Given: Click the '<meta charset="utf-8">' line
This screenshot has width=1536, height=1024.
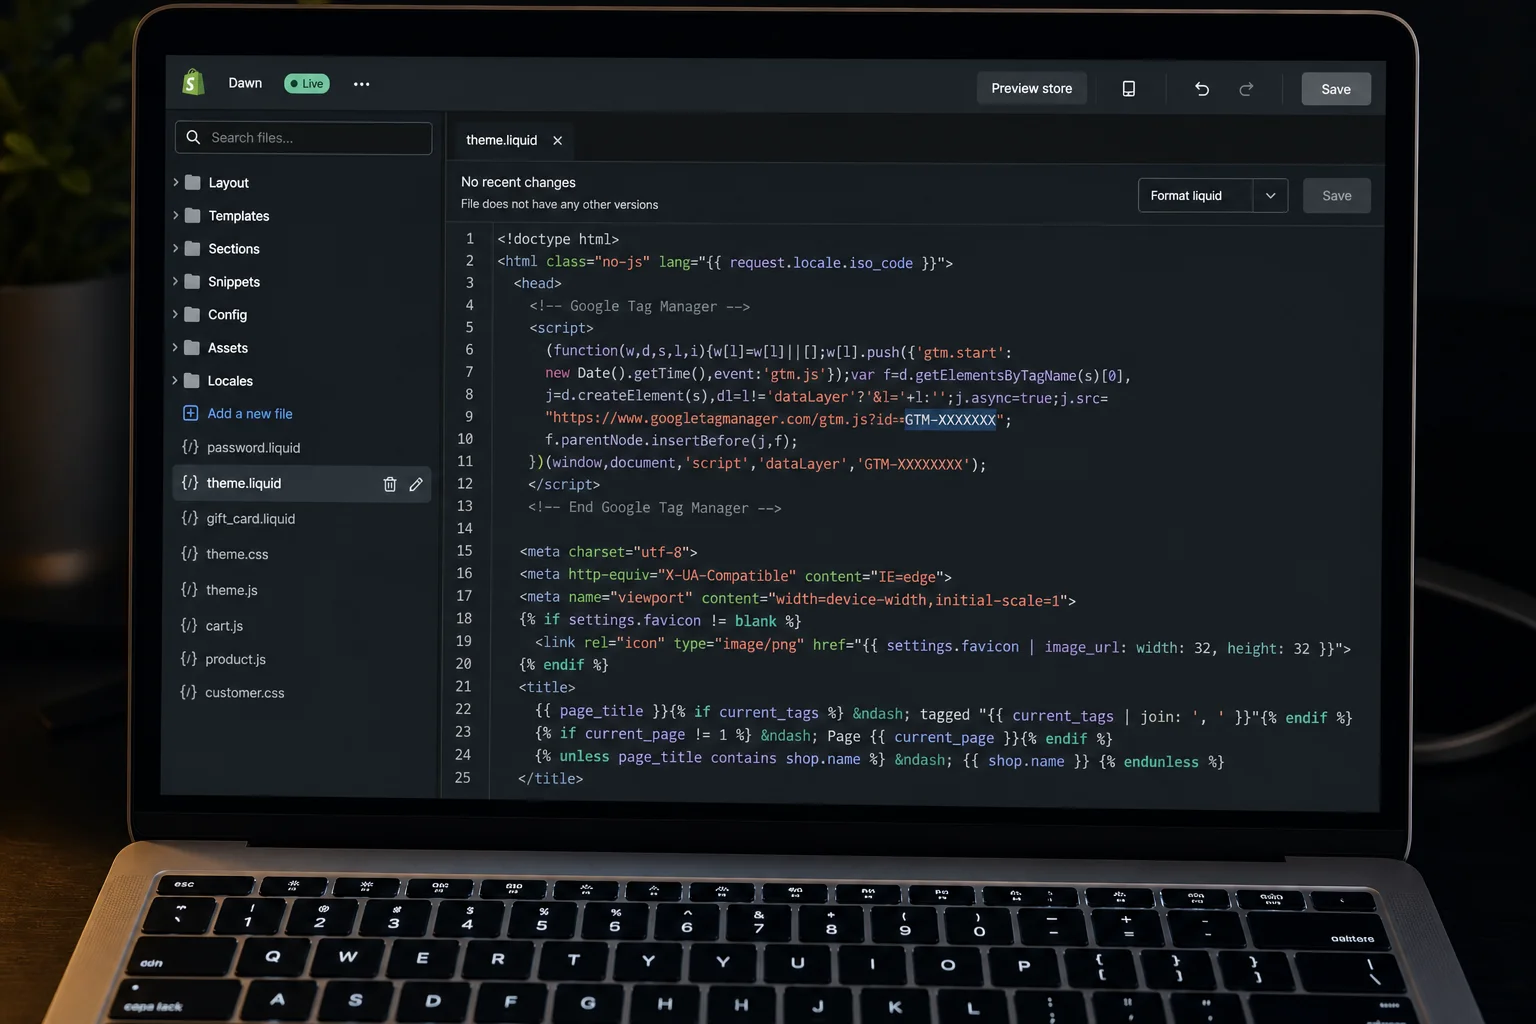Looking at the screenshot, I should point(608,552).
